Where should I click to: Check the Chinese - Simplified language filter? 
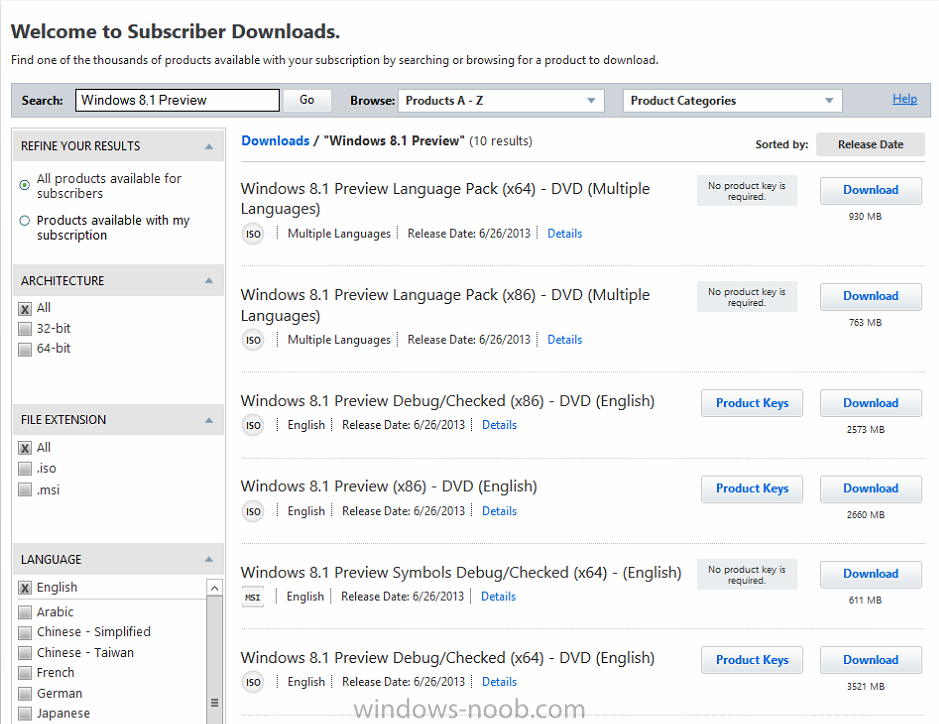(x=25, y=632)
